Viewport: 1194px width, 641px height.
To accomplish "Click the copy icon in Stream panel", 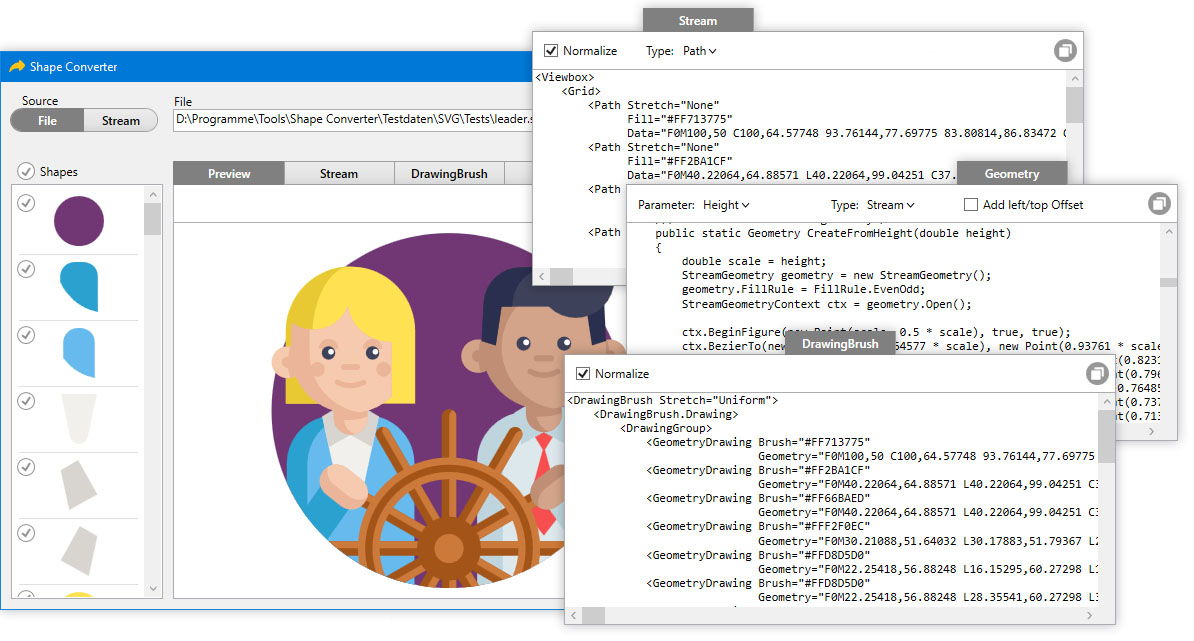I will point(1065,51).
